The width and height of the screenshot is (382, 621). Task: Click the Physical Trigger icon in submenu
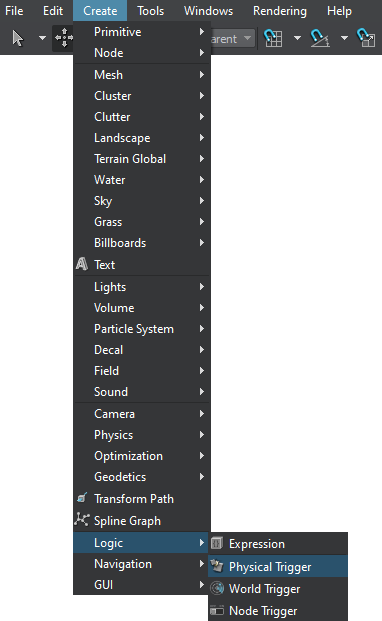point(217,566)
